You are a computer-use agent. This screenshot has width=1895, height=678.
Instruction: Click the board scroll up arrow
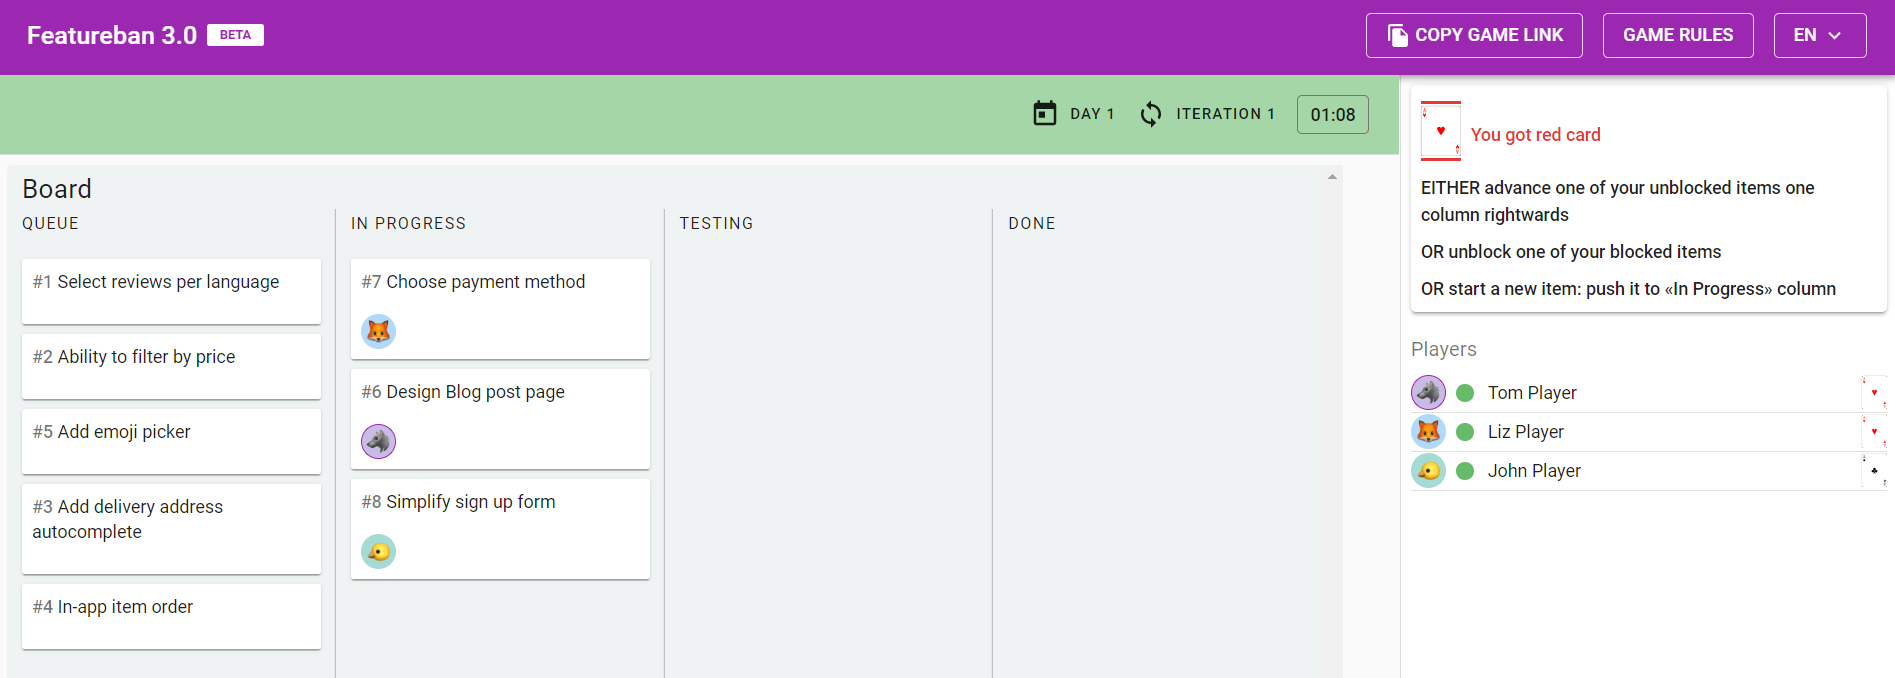click(x=1332, y=177)
